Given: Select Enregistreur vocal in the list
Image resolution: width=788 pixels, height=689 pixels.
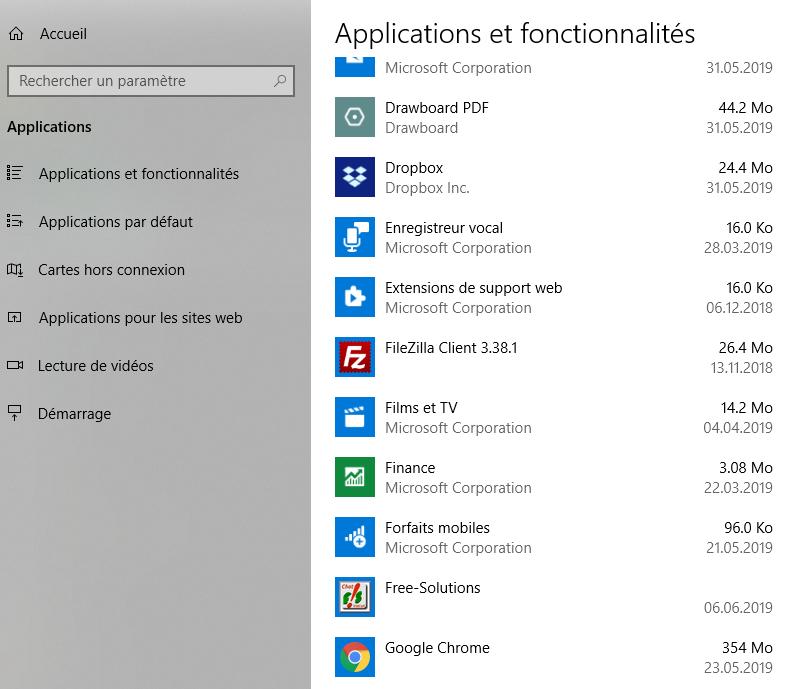Looking at the screenshot, I should tap(444, 228).
